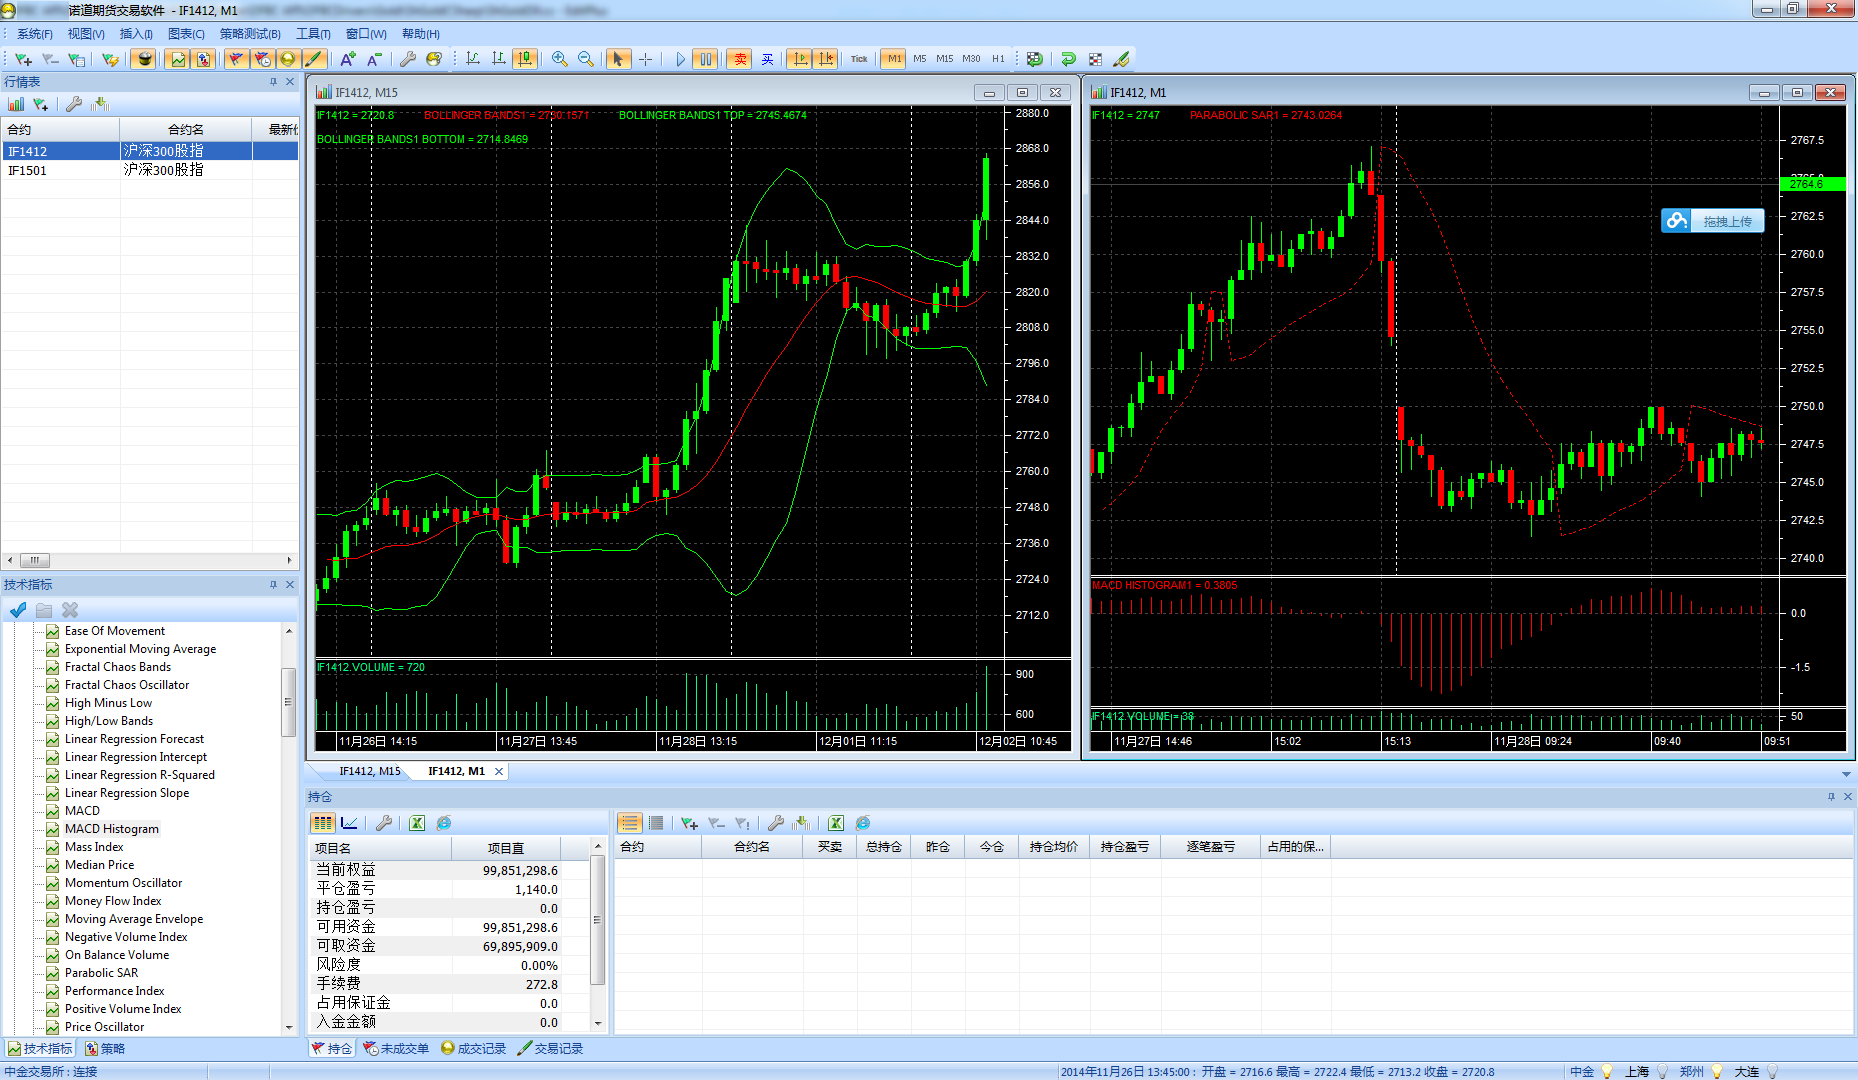Click the increase font size A icon
1858x1080 pixels.
point(347,59)
